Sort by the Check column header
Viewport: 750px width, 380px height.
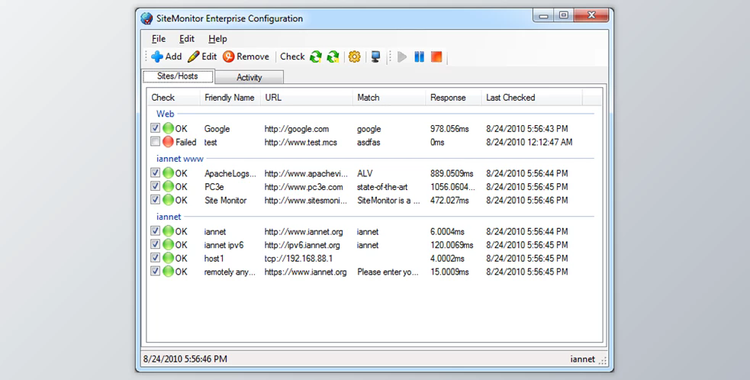174,98
